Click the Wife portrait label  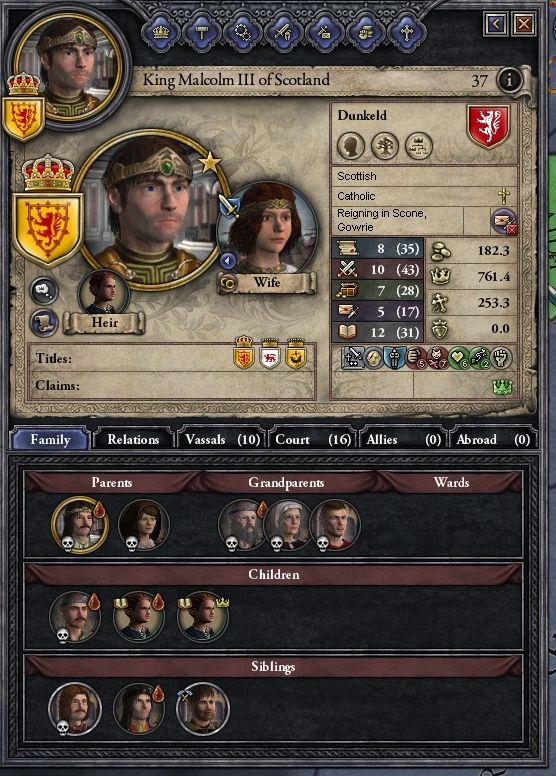point(266,283)
